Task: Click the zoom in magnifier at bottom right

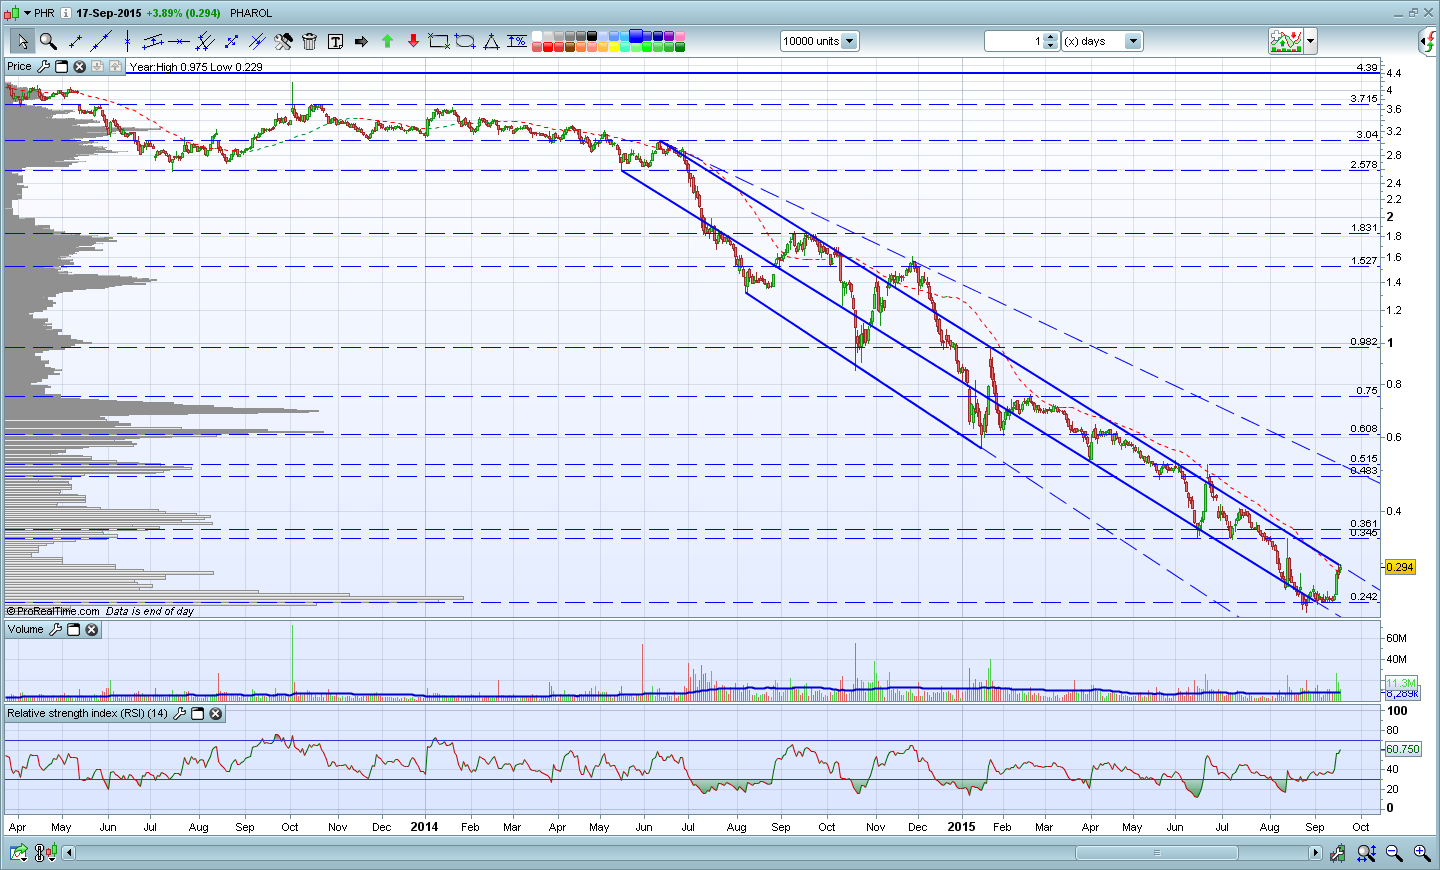Action: [1421, 853]
